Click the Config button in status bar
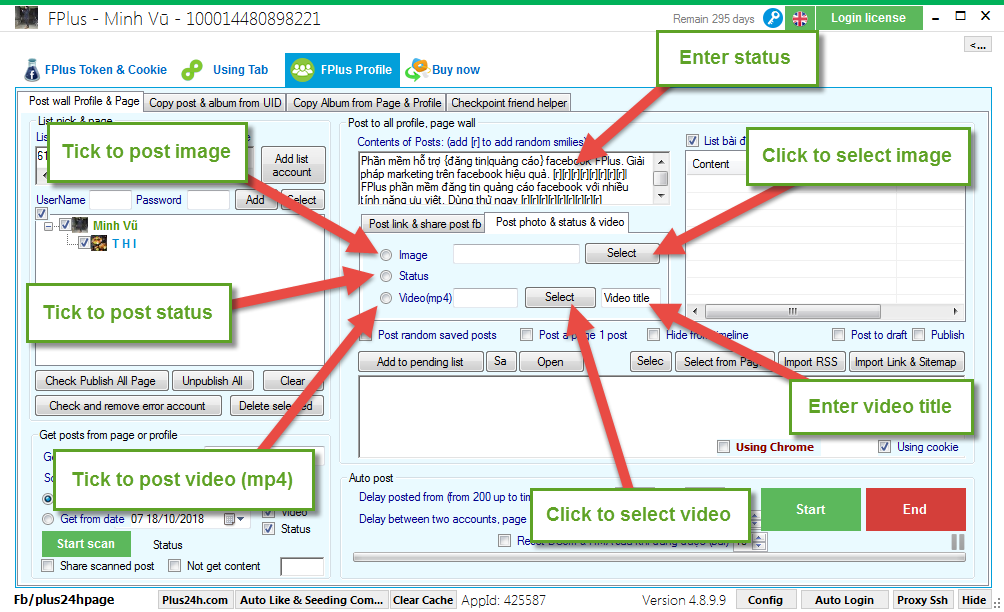 pyautogui.click(x=765, y=600)
